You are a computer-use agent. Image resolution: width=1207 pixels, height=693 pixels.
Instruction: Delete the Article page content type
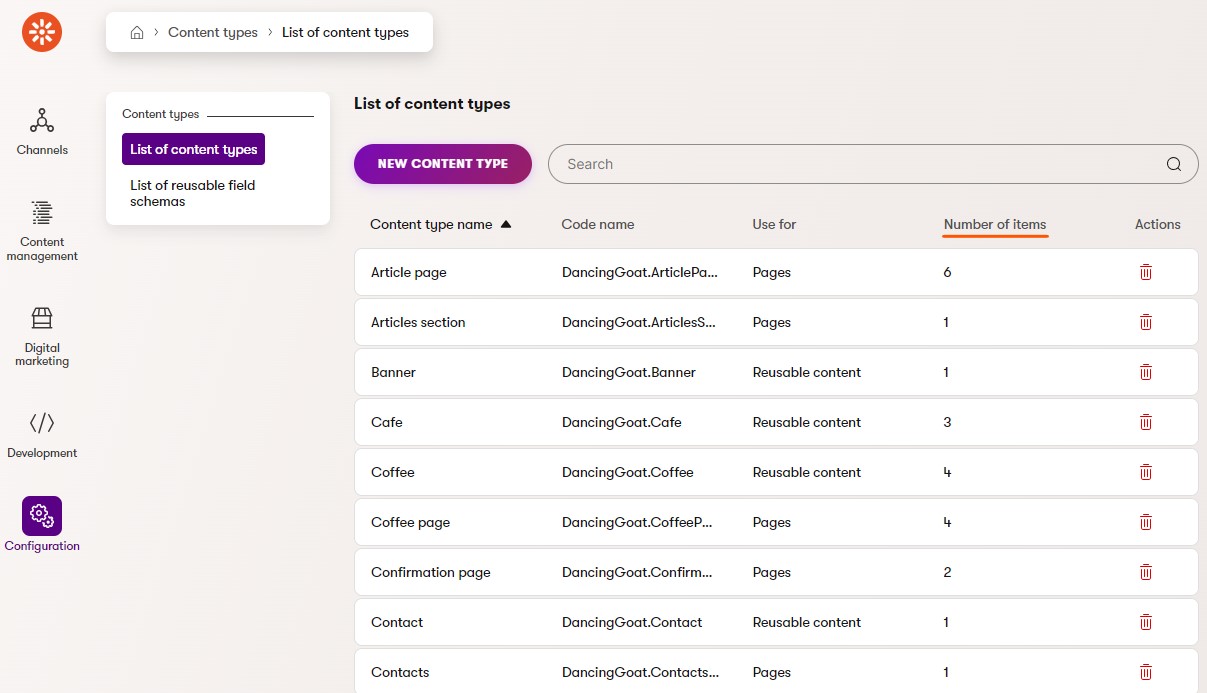(1145, 271)
